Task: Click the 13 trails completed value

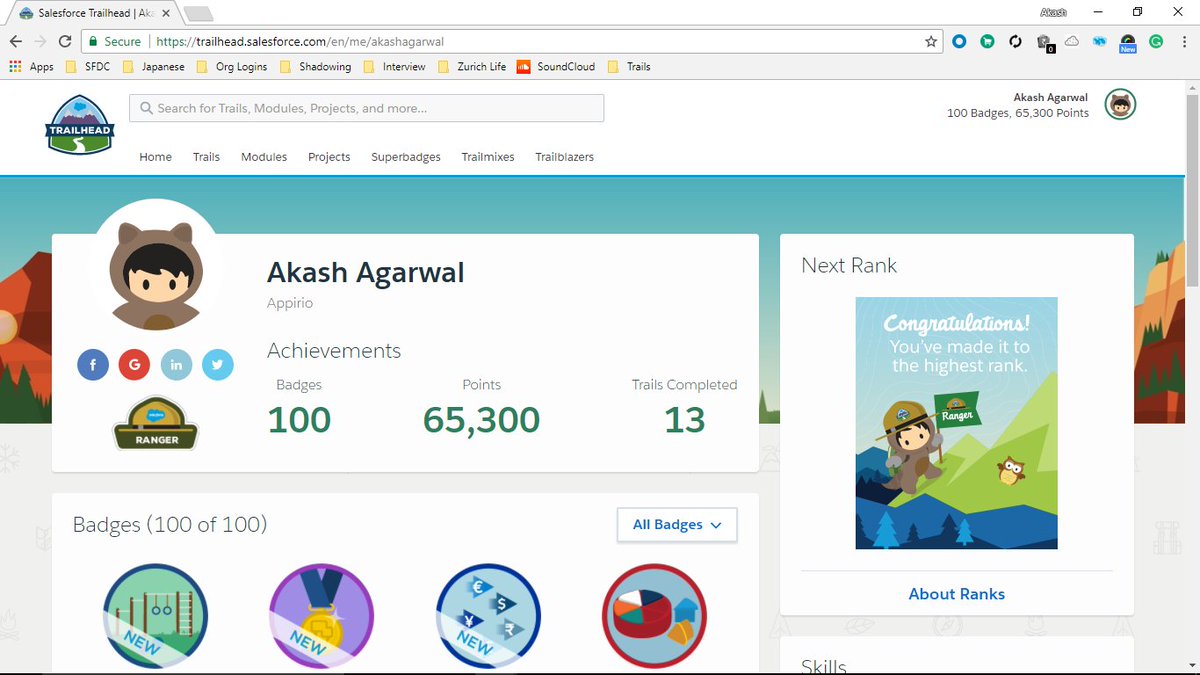Action: (x=685, y=420)
